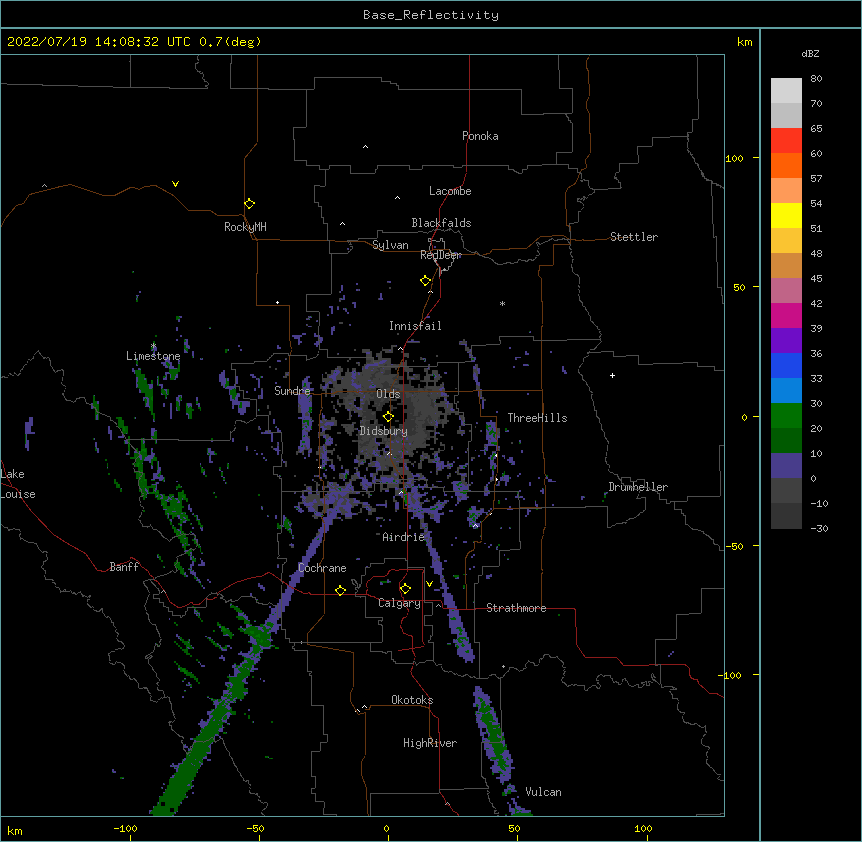Click the white plus marker north of Drumheller
Screen dimensions: 862x842
[612, 375]
